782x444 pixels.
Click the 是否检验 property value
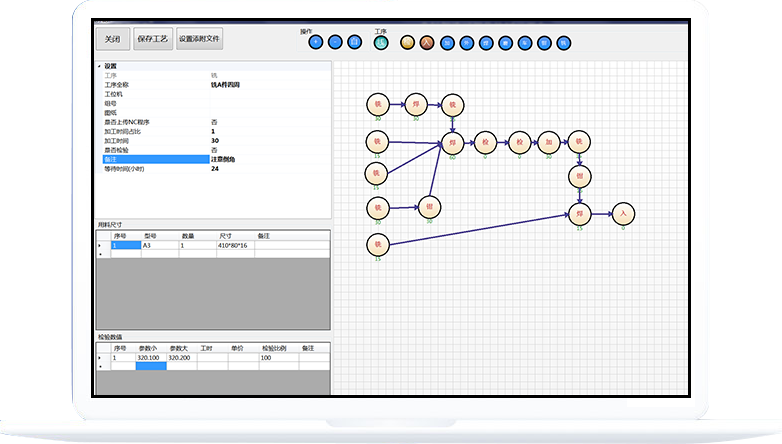215,150
